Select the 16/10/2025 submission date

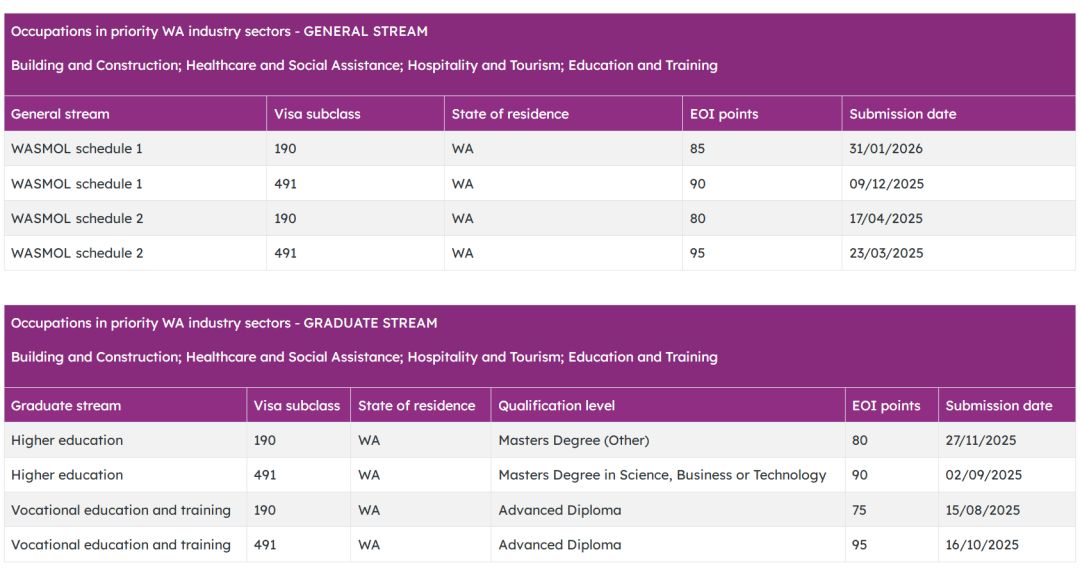[983, 545]
